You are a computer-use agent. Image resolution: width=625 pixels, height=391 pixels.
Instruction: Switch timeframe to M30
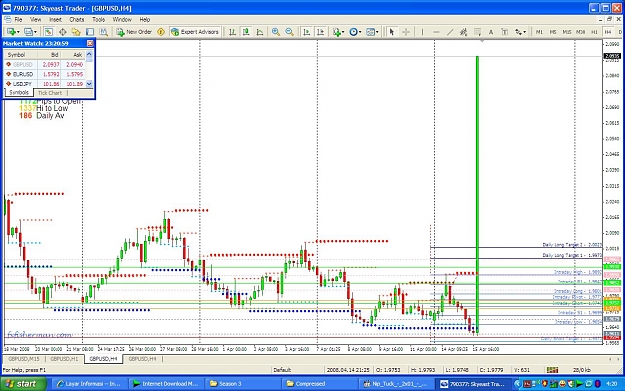click(580, 32)
